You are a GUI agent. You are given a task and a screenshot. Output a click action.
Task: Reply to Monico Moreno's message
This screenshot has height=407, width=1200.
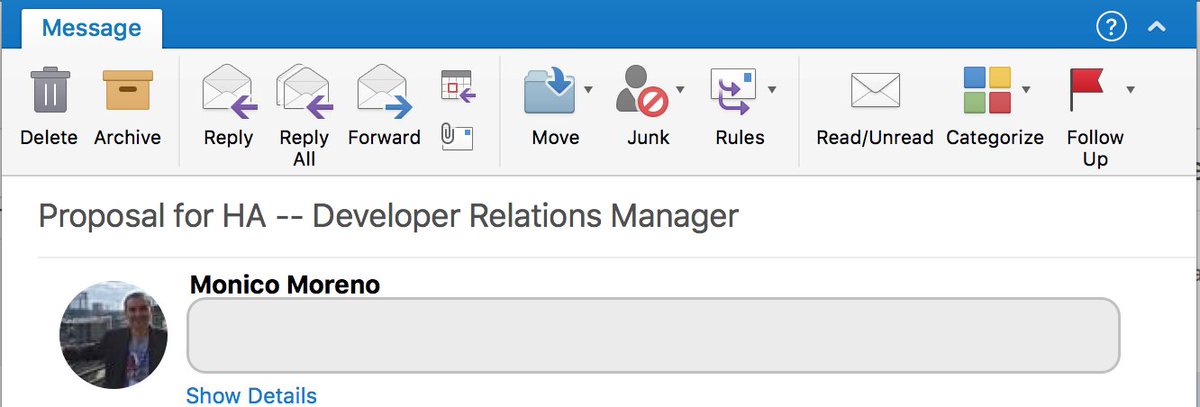[229, 107]
